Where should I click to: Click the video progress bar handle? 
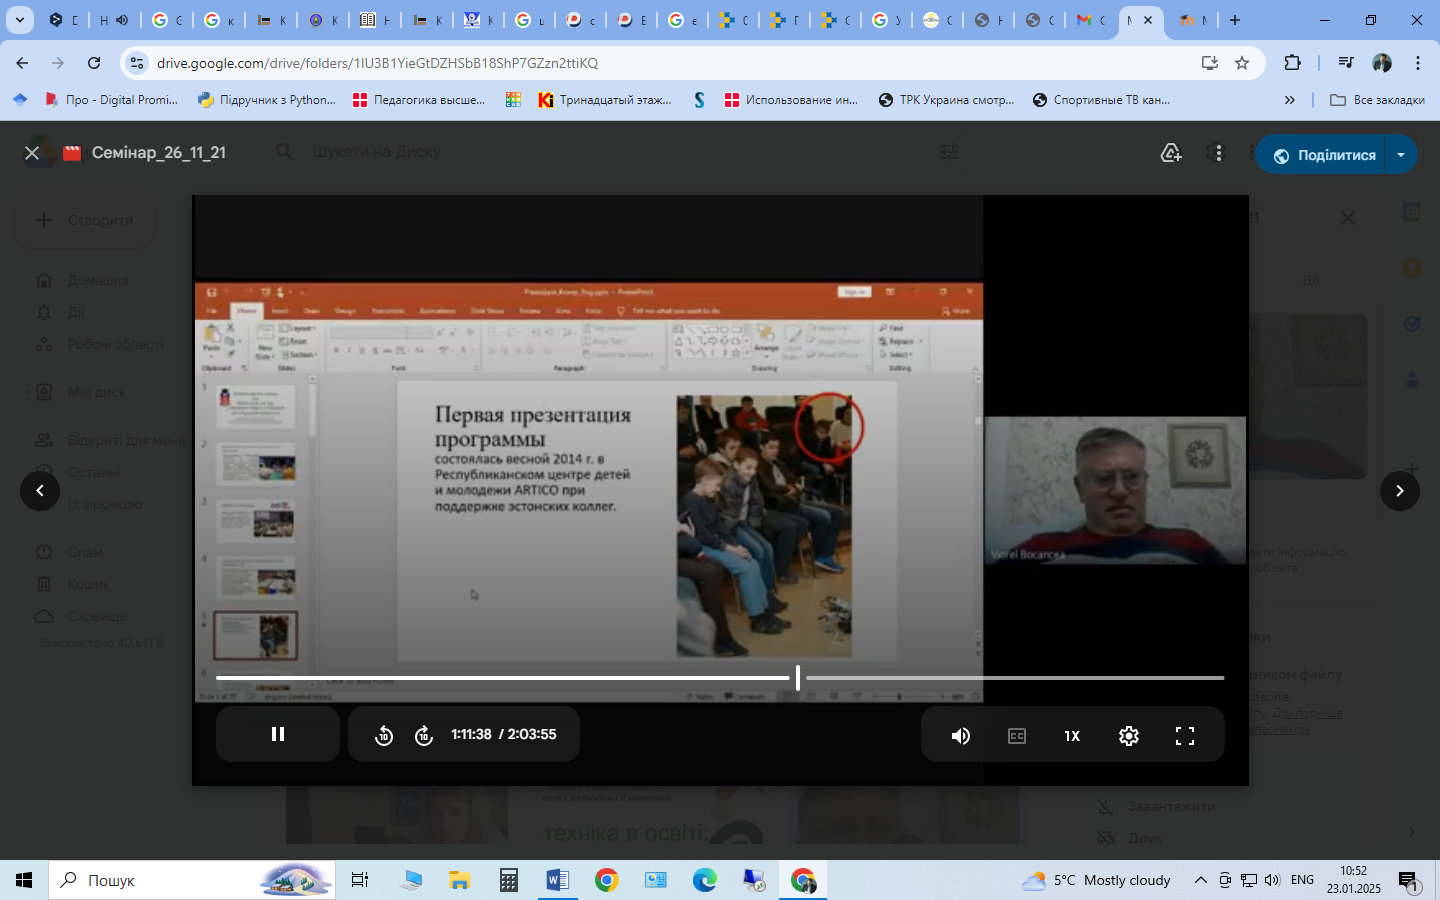[798, 678]
